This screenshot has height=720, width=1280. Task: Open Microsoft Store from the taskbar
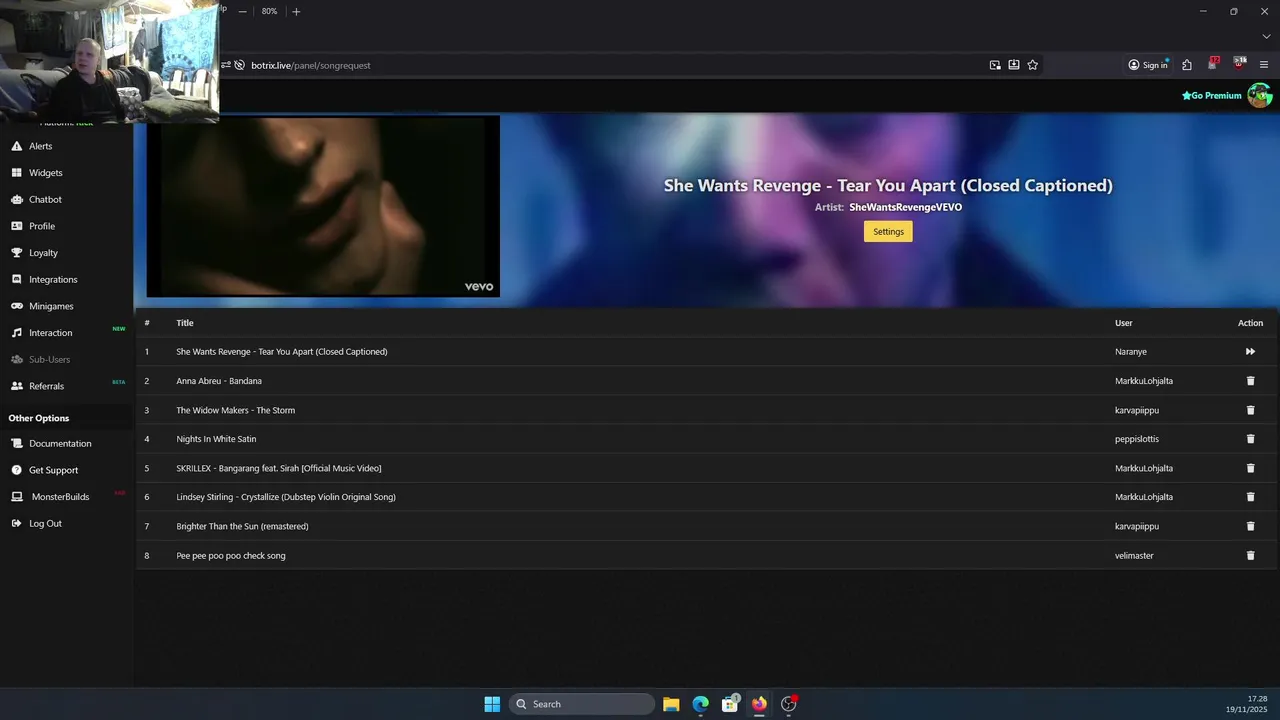click(730, 704)
